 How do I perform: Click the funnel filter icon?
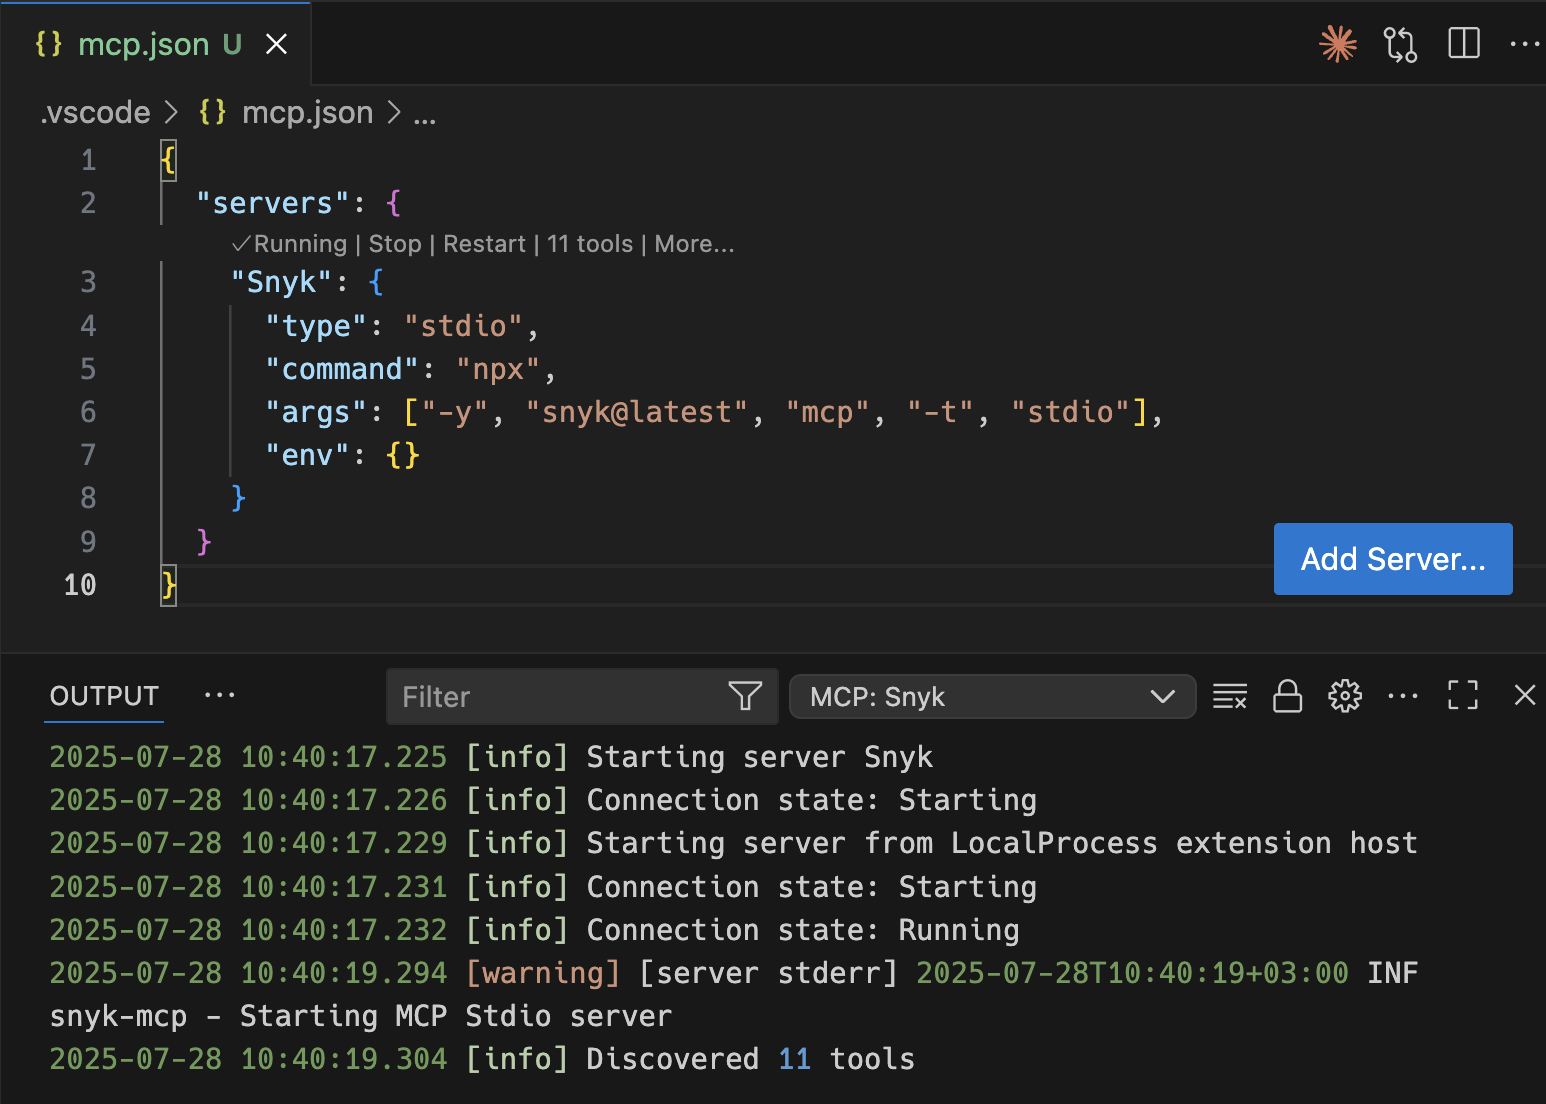pos(745,696)
